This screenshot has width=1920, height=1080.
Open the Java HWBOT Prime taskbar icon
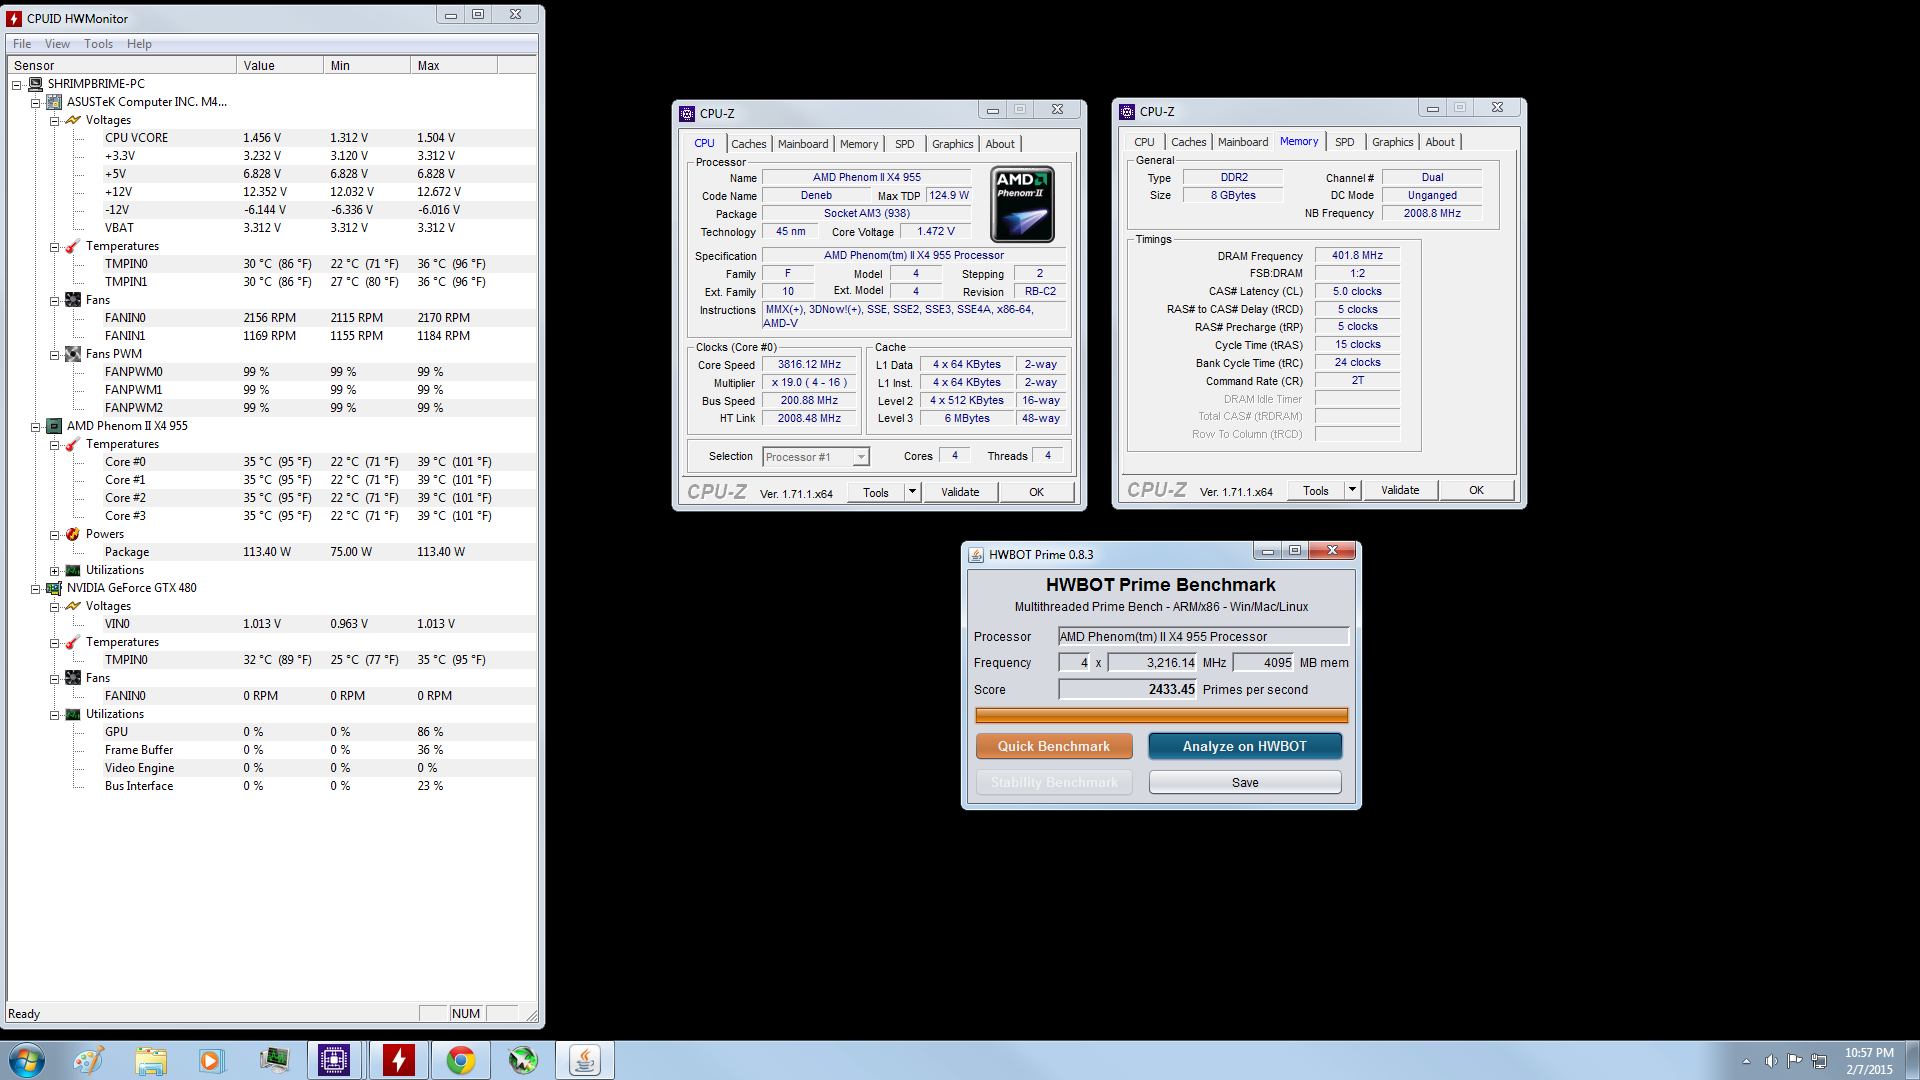585,1060
